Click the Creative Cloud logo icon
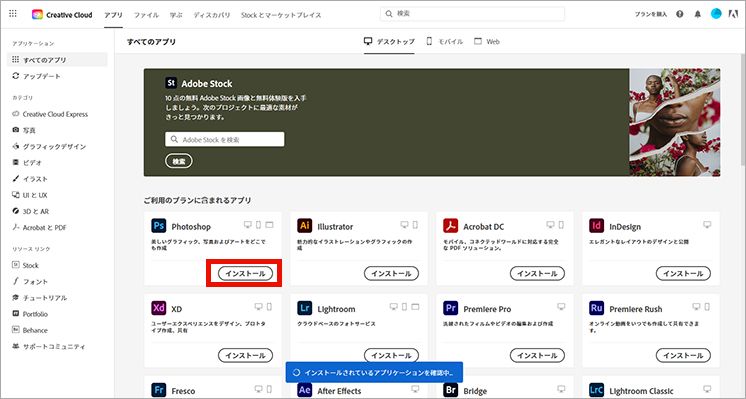Screen dimensions: 746x399 37,14
